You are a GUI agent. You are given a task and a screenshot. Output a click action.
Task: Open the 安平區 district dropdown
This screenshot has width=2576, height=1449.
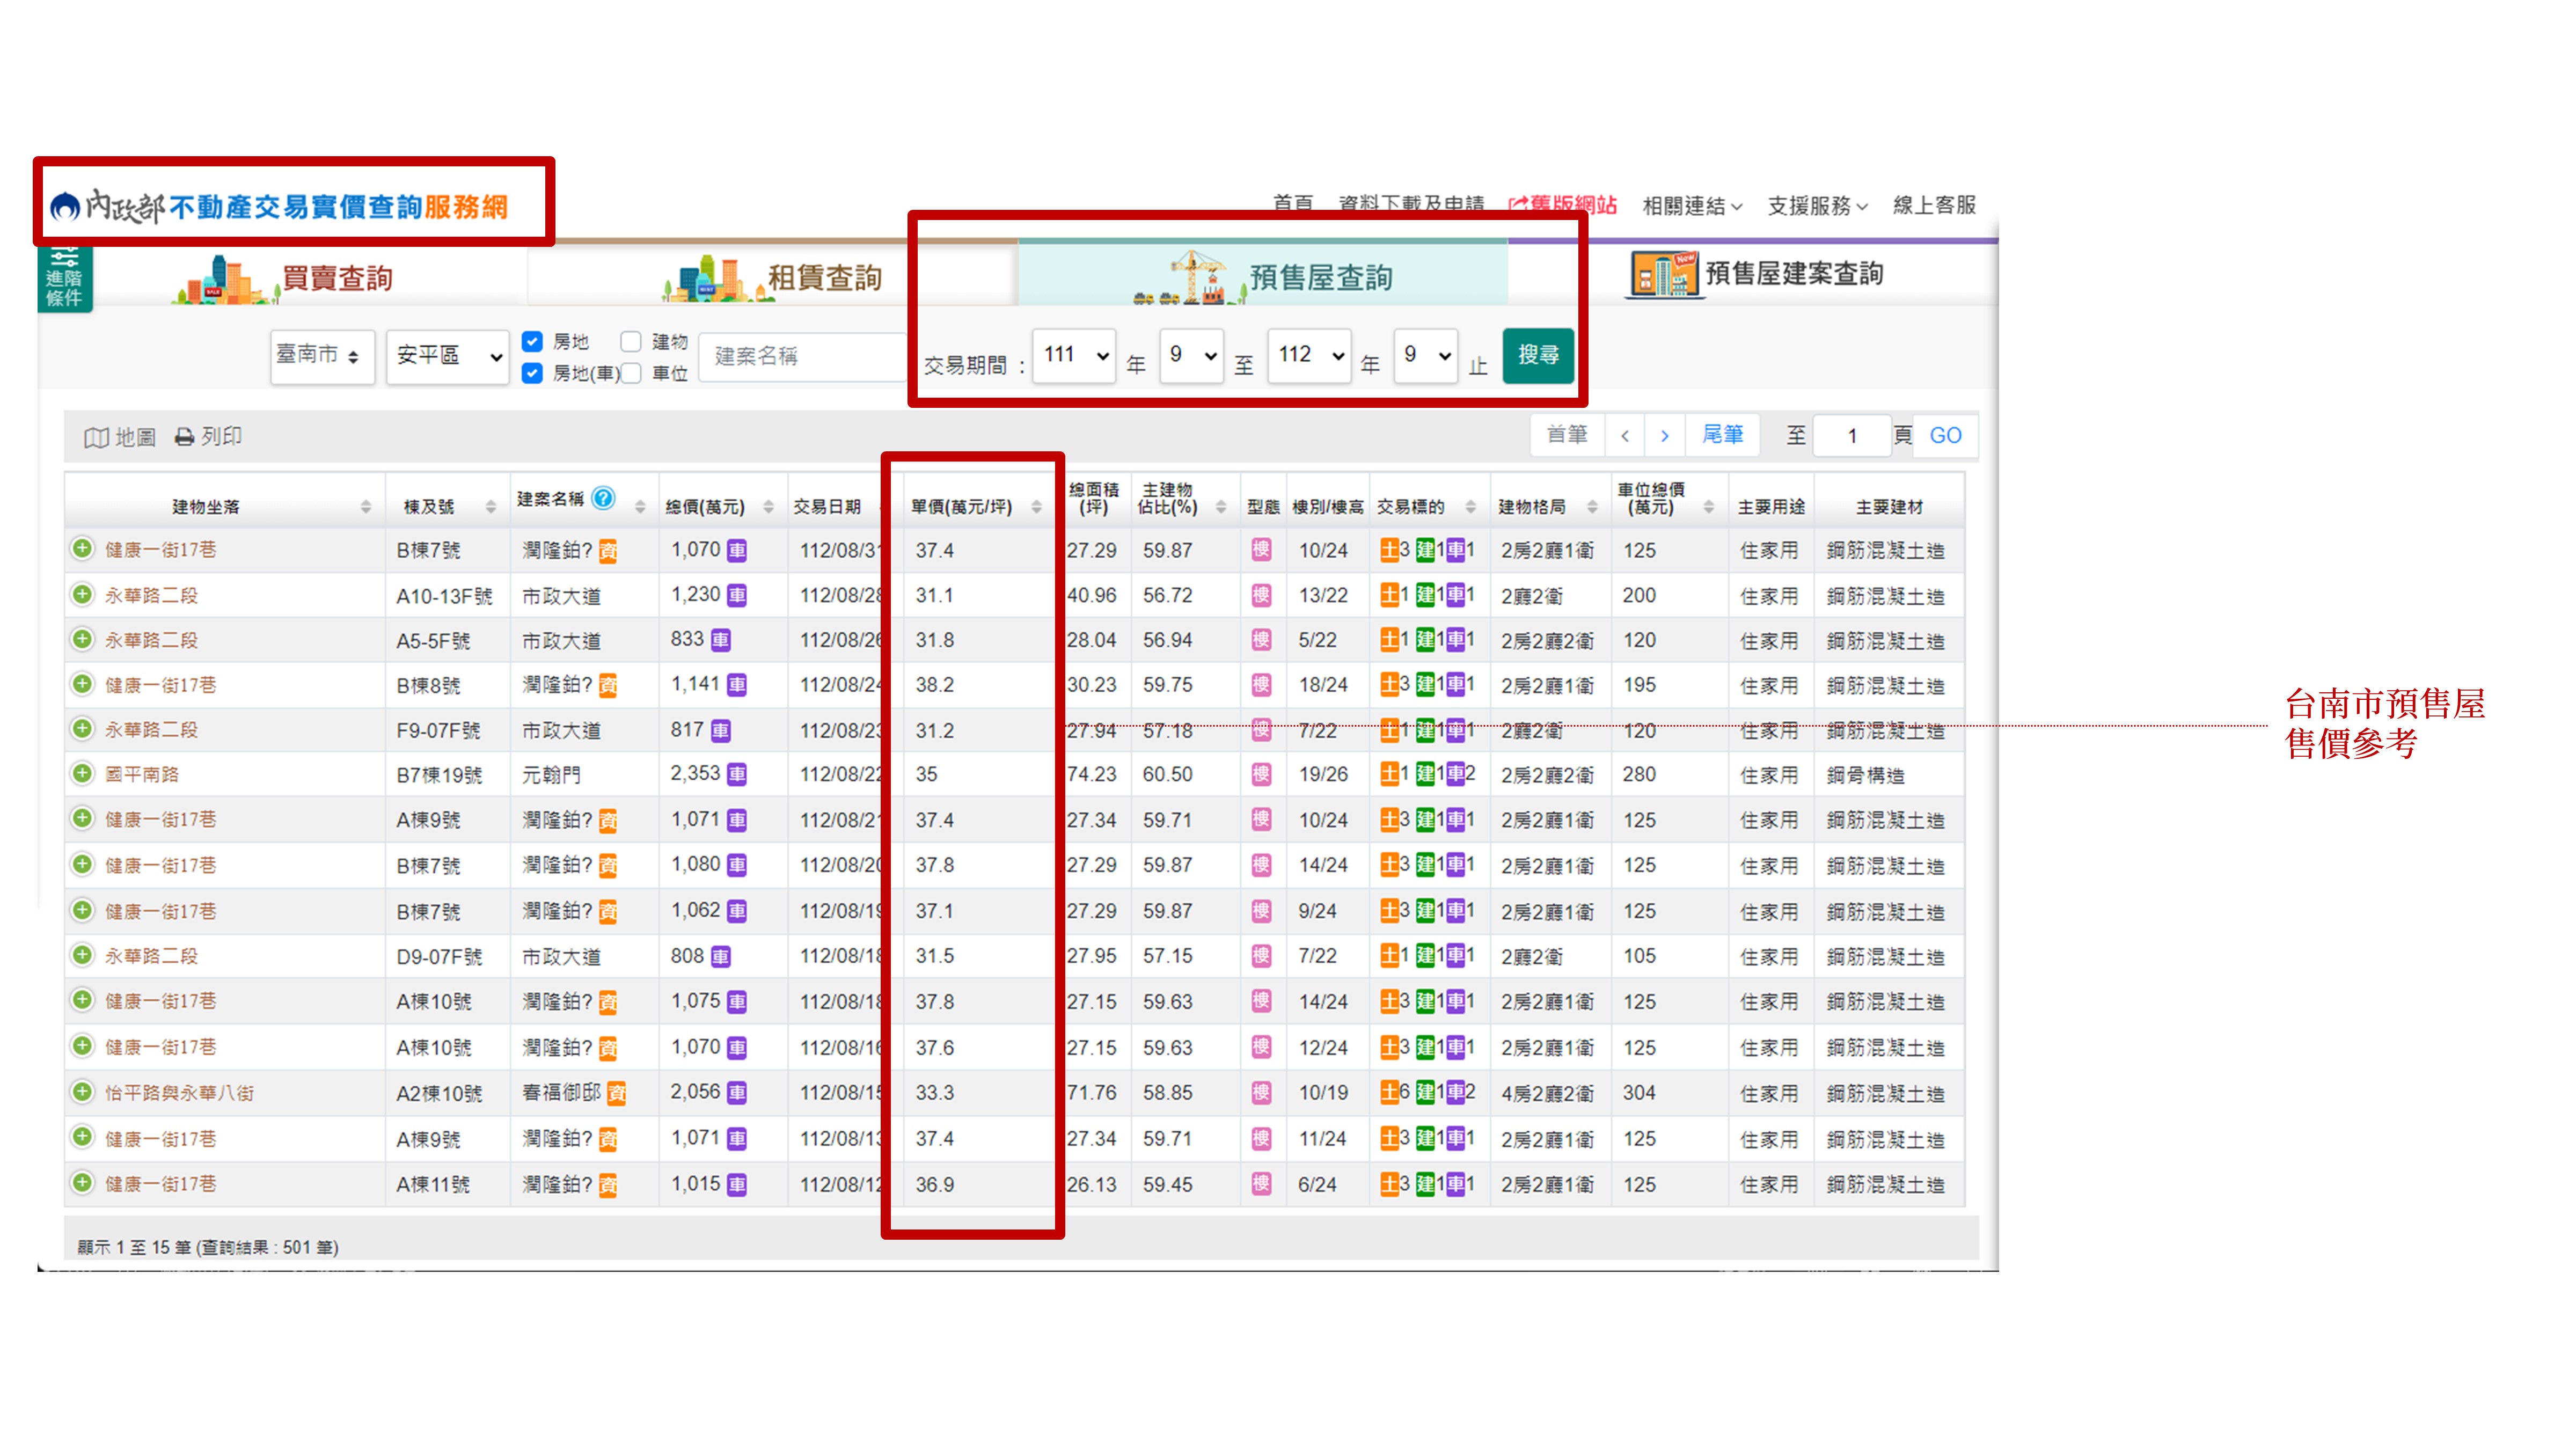(x=448, y=356)
